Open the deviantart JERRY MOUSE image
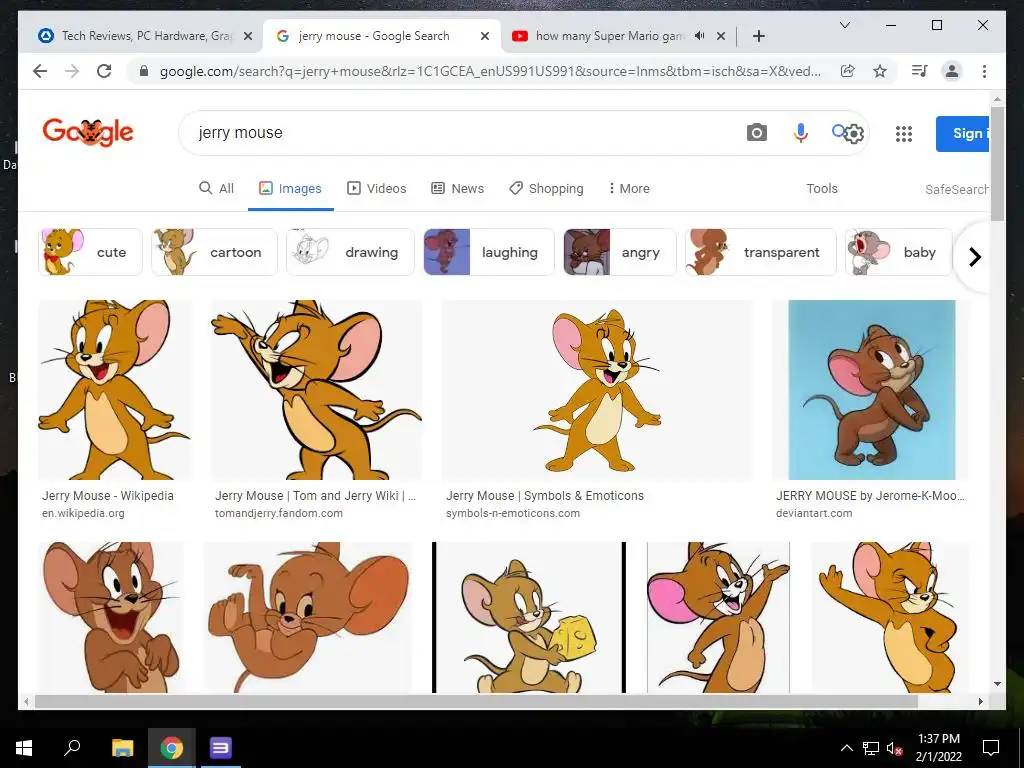 [x=871, y=390]
